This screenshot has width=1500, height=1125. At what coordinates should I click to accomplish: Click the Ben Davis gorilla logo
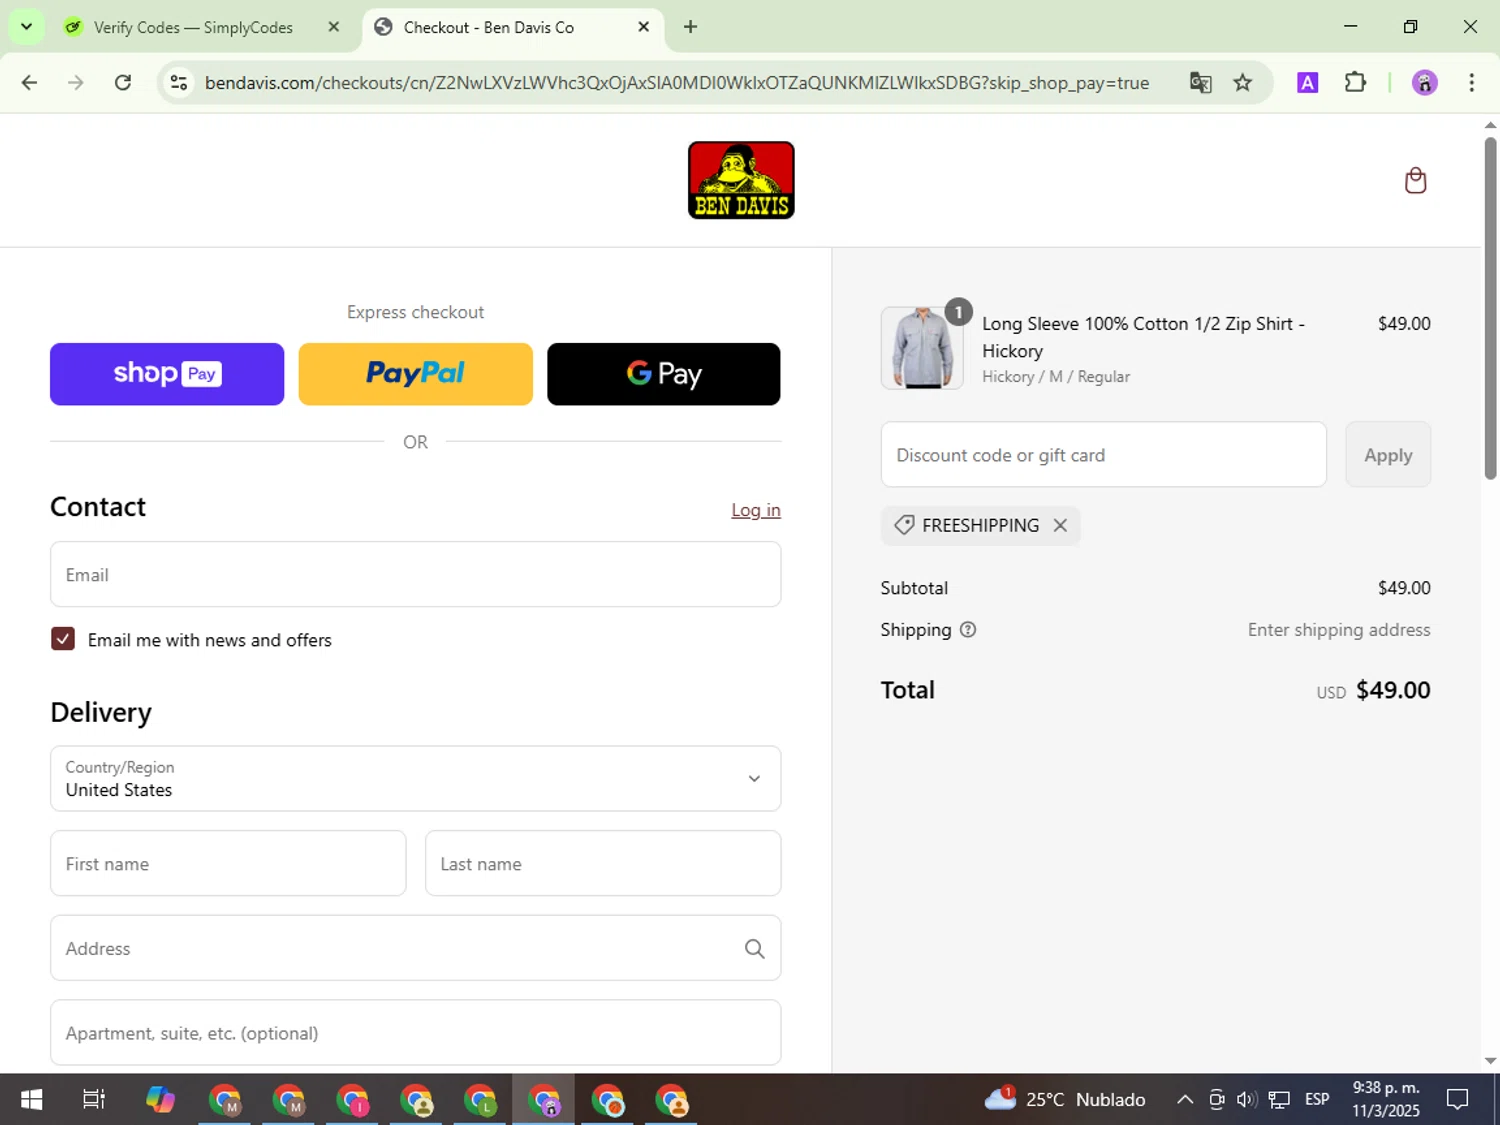tap(741, 180)
